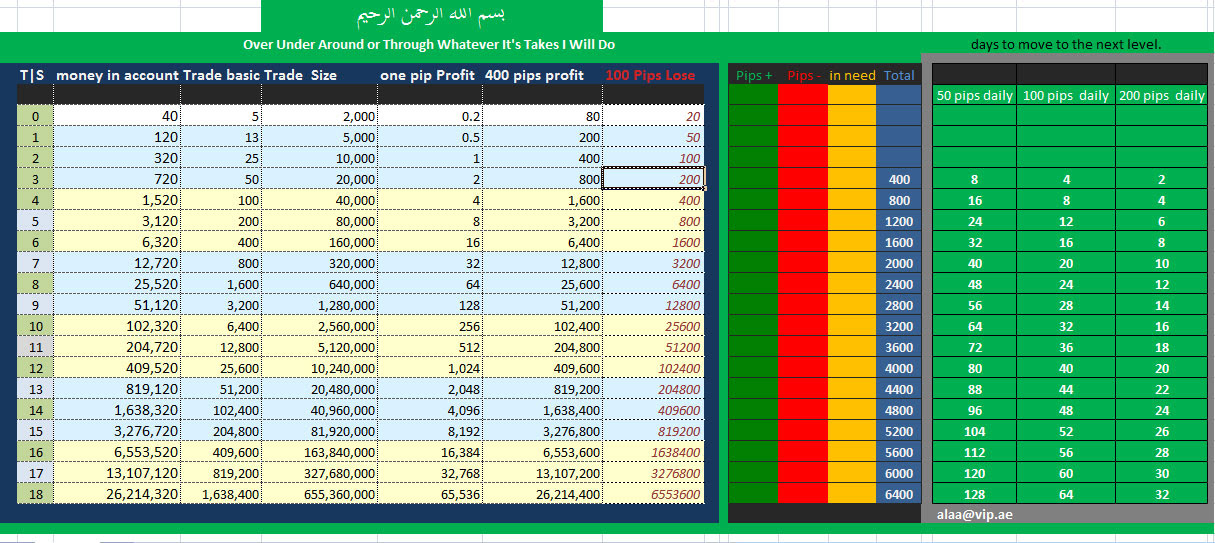Click the orange 'in need' header cell

pyautogui.click(x=852, y=75)
